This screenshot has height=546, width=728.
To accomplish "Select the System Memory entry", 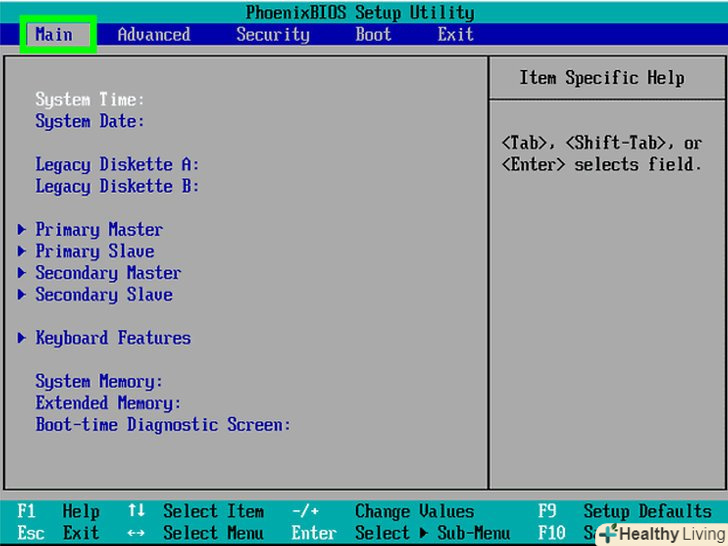I will point(99,381).
